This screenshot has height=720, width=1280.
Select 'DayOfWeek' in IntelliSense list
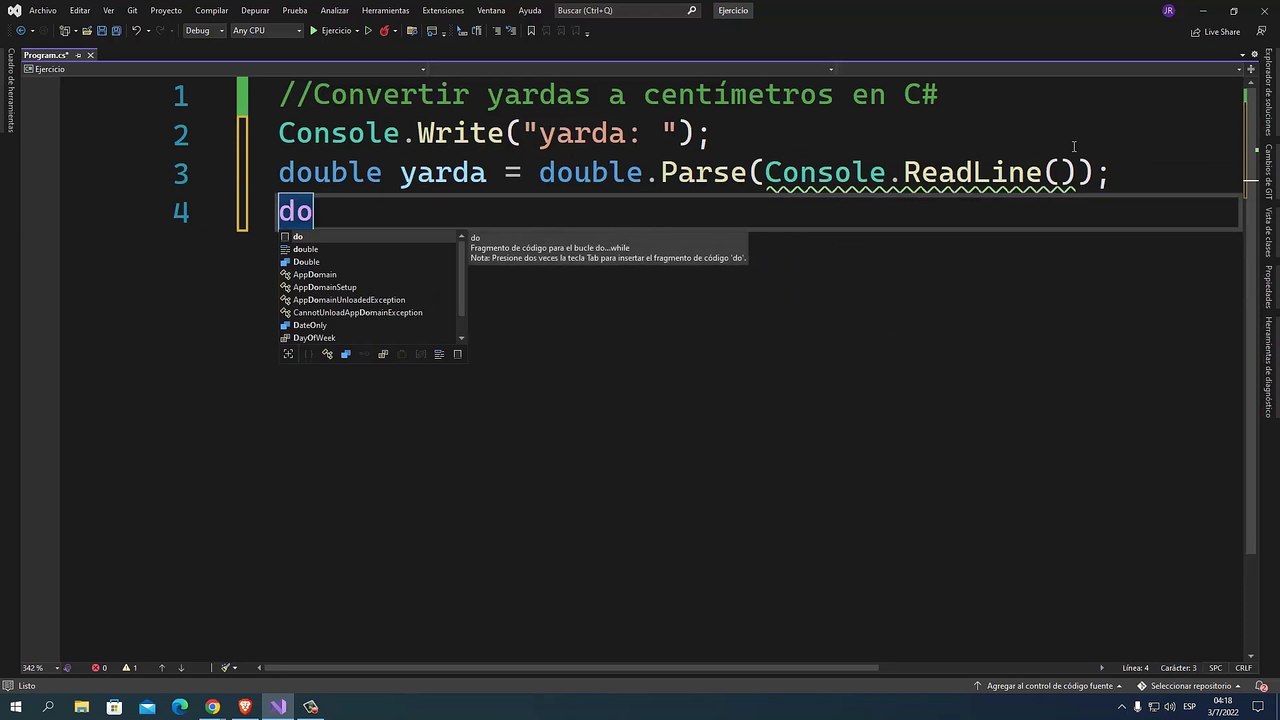[x=367, y=338]
